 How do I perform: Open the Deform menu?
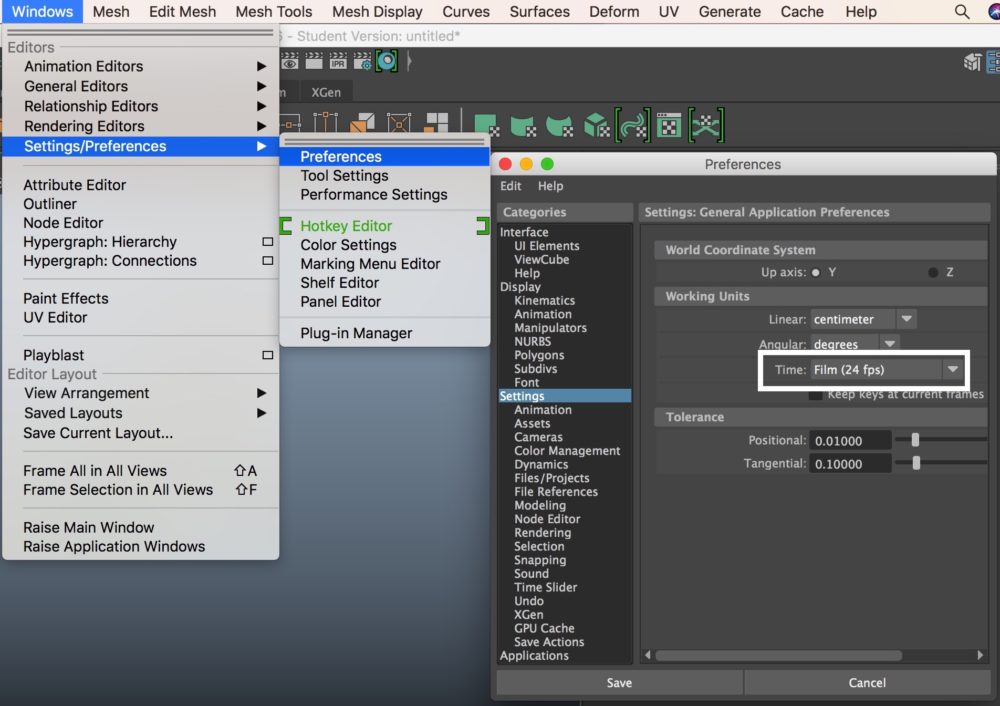(x=614, y=11)
